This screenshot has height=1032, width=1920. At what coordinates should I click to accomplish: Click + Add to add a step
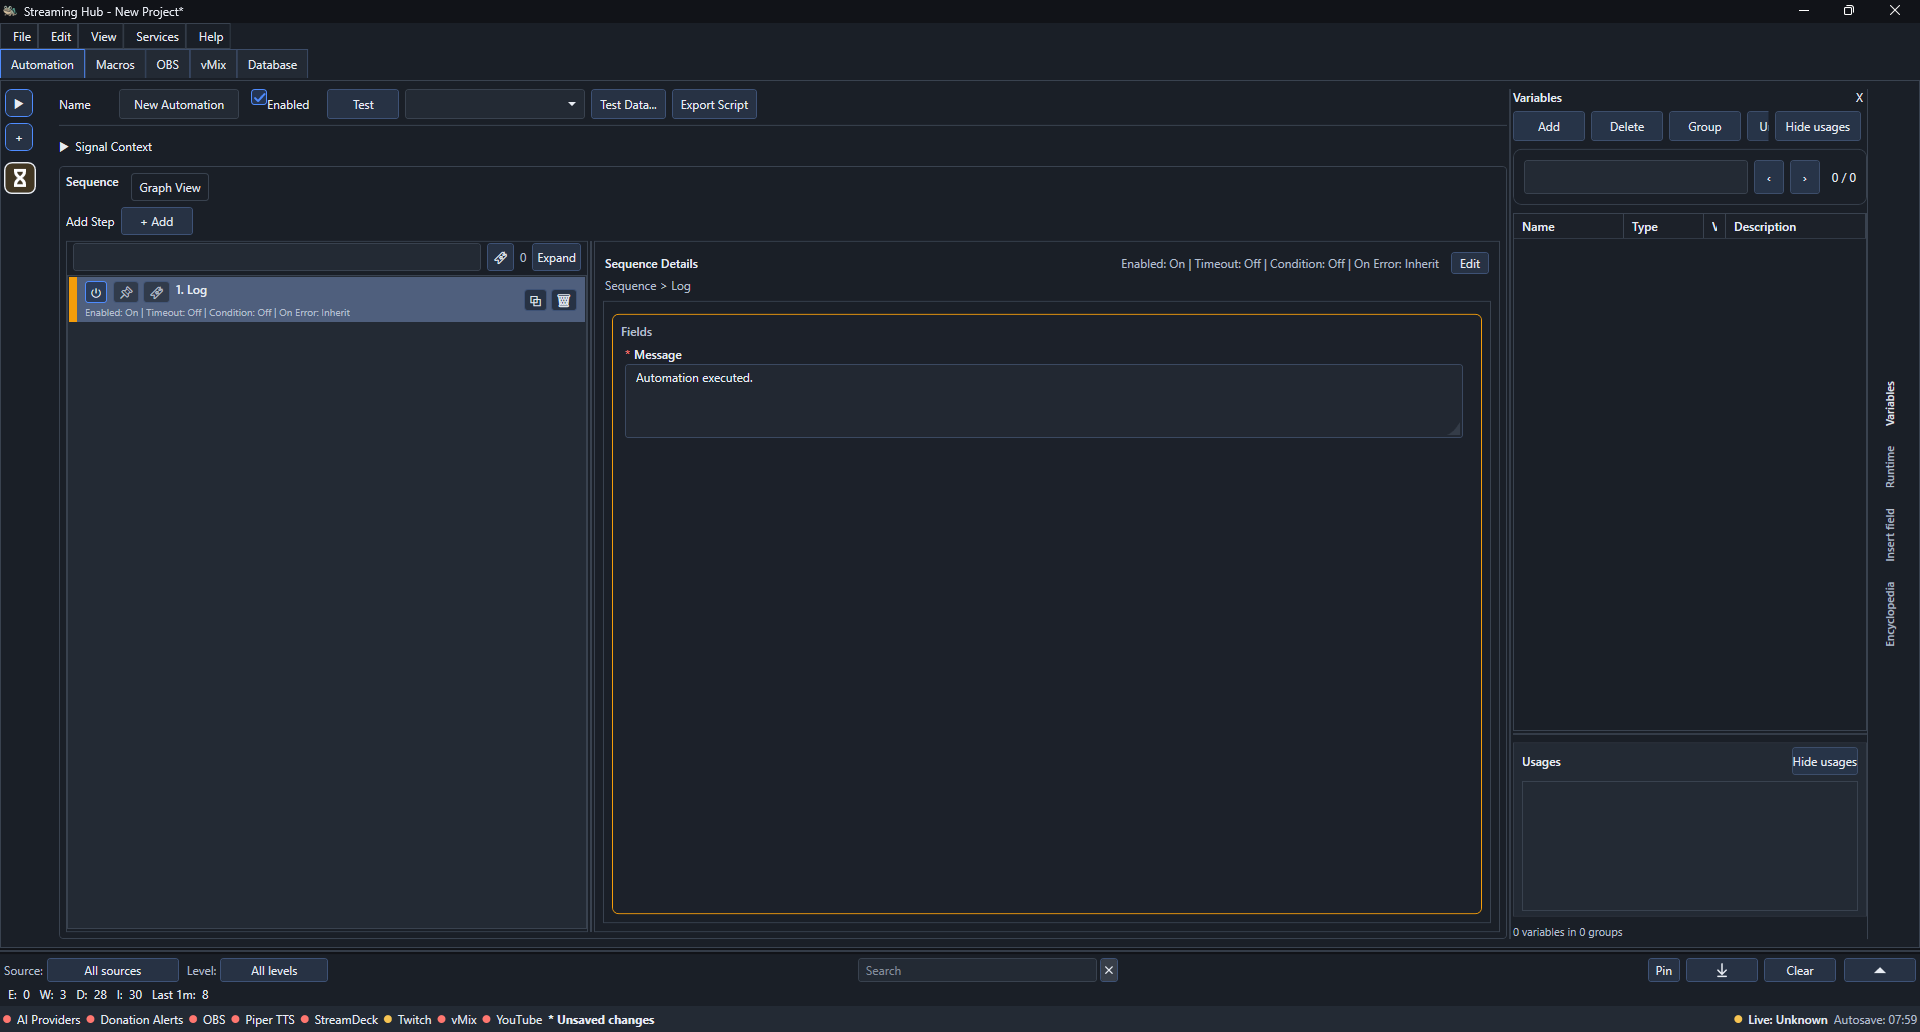click(x=157, y=221)
